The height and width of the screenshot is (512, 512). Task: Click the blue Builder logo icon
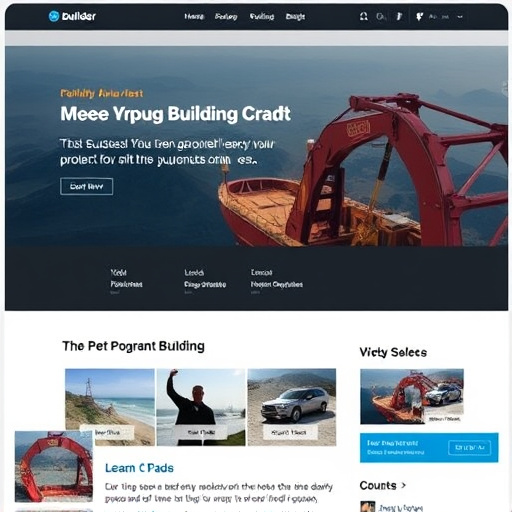54,16
